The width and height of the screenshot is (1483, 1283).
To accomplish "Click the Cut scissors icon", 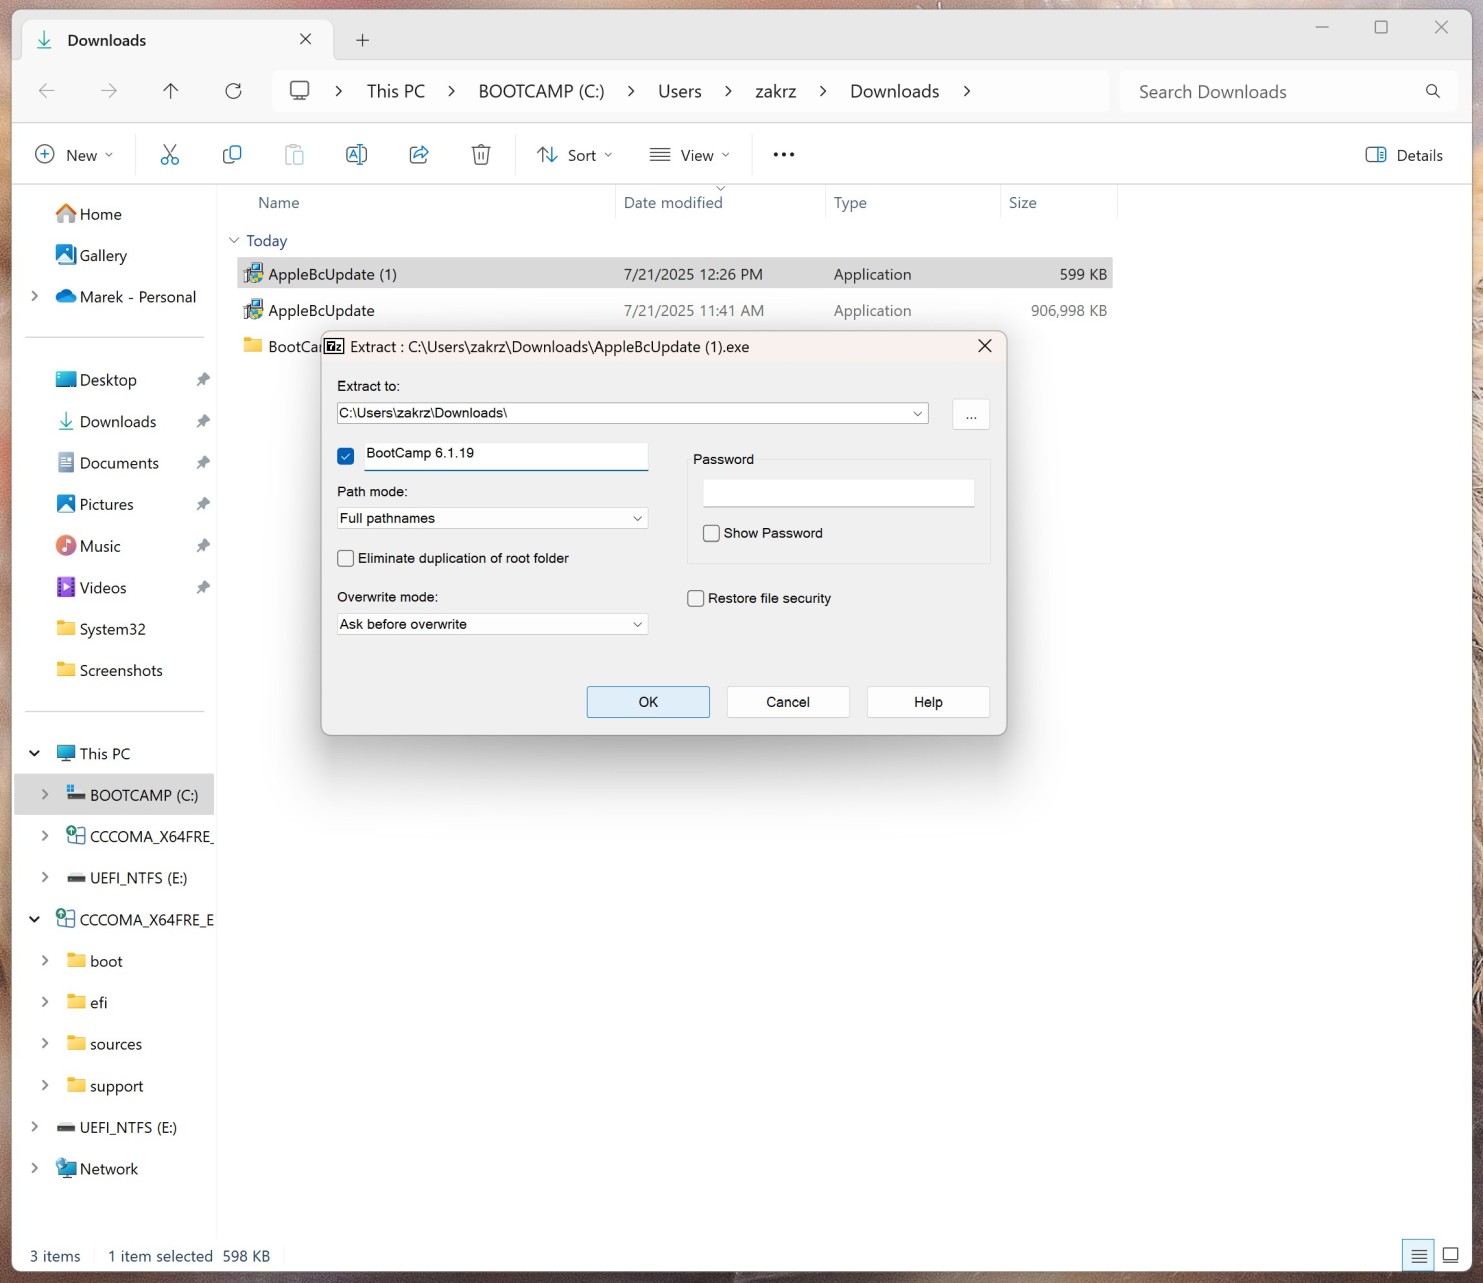I will 170,155.
